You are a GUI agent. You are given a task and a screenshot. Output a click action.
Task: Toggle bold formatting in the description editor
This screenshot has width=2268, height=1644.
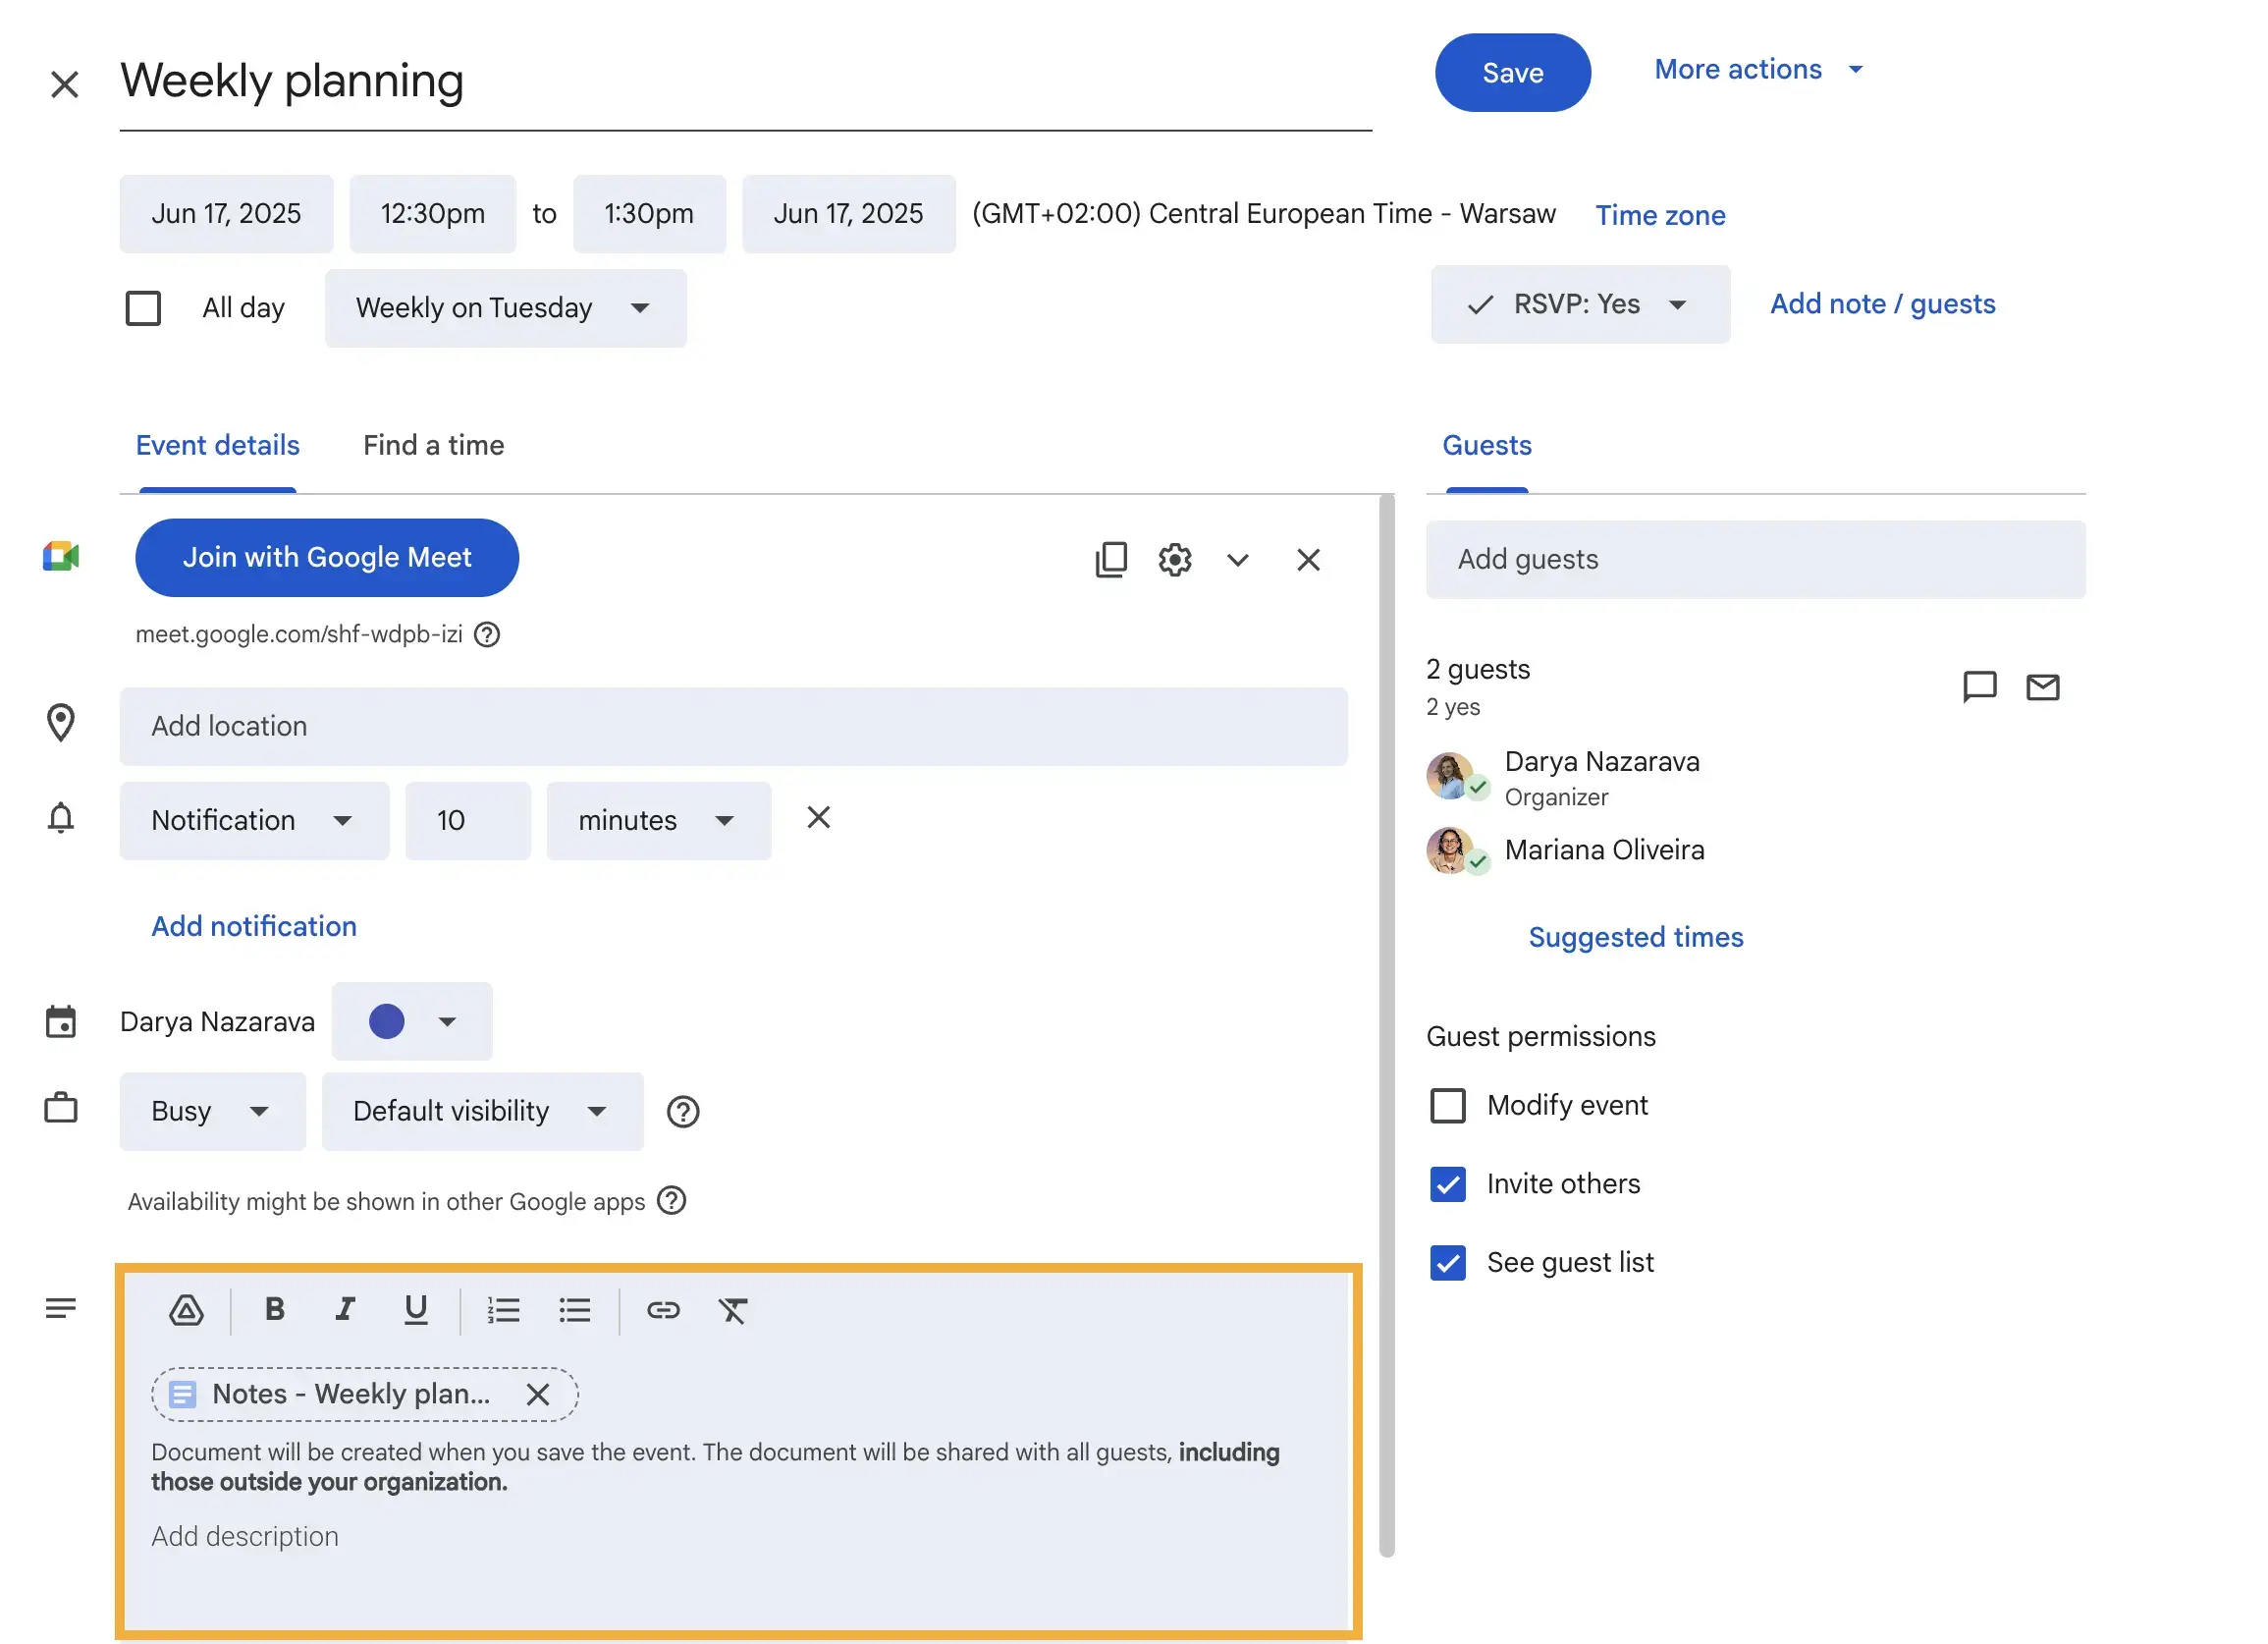point(274,1310)
